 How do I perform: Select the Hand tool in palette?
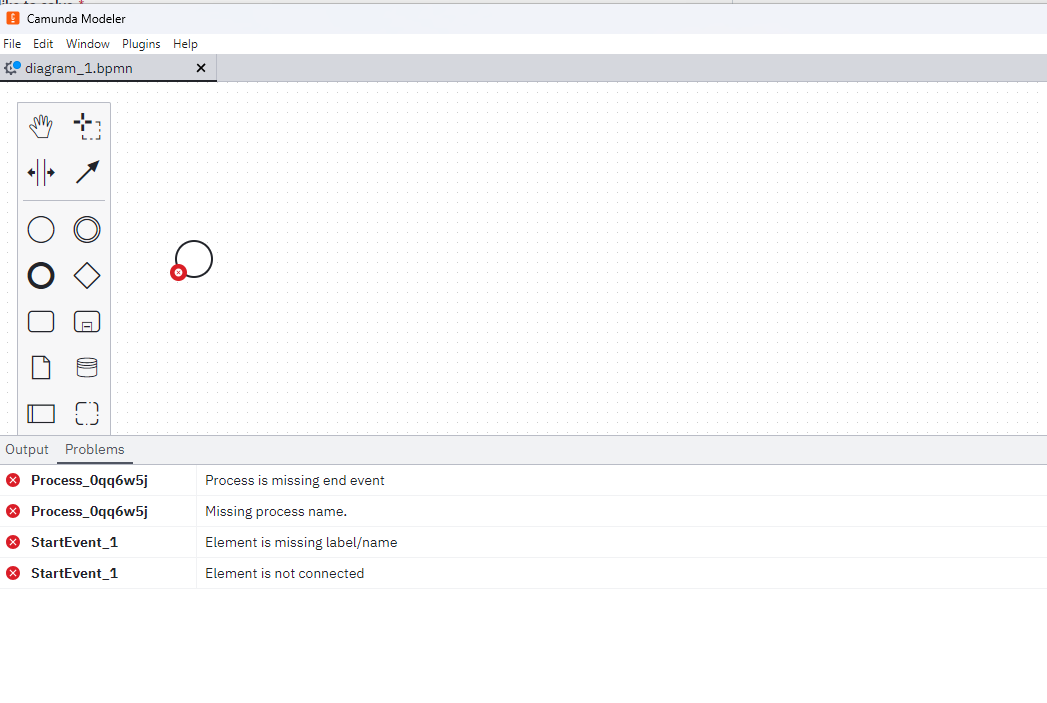point(40,126)
